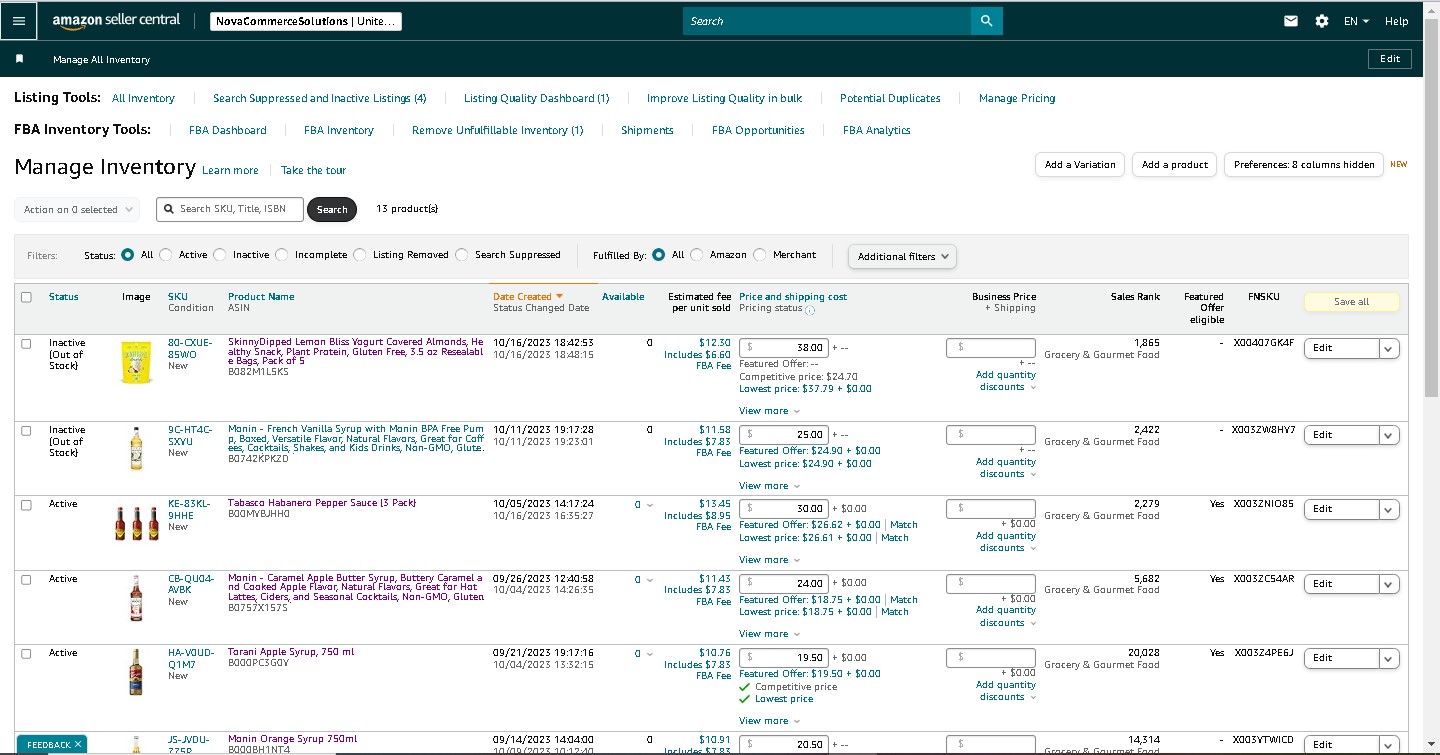
Task: Click the Edit button in top bar
Action: coord(1390,59)
